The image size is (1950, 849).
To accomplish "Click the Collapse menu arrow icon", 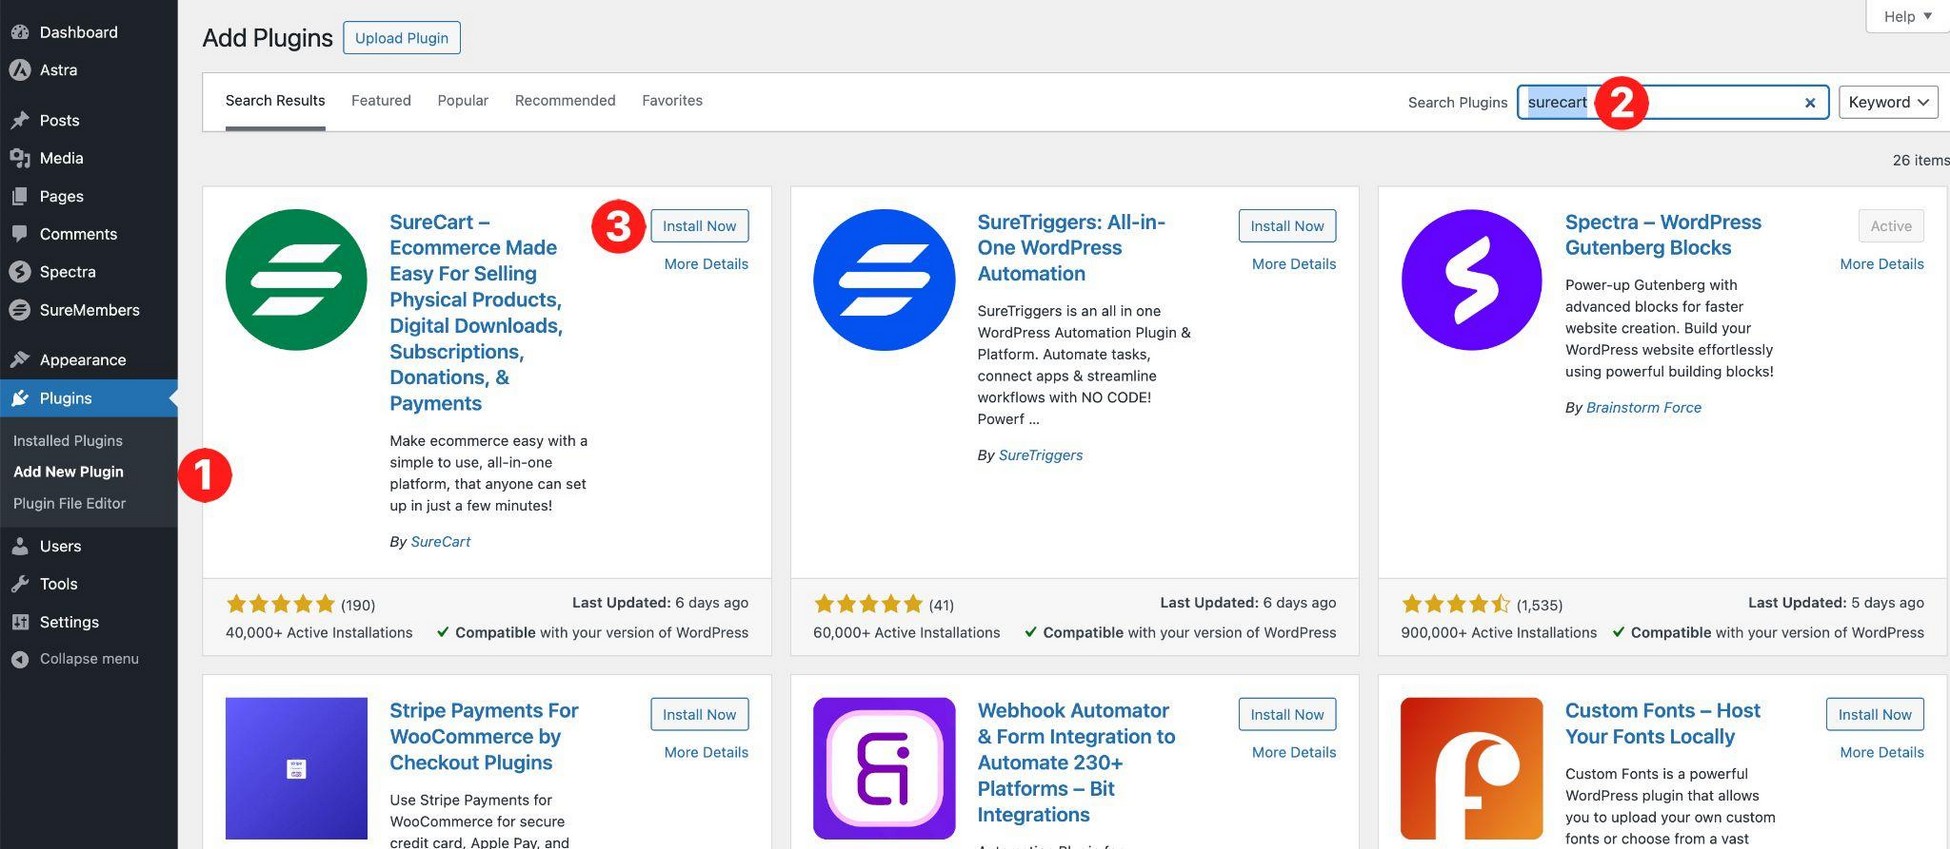I will (20, 659).
